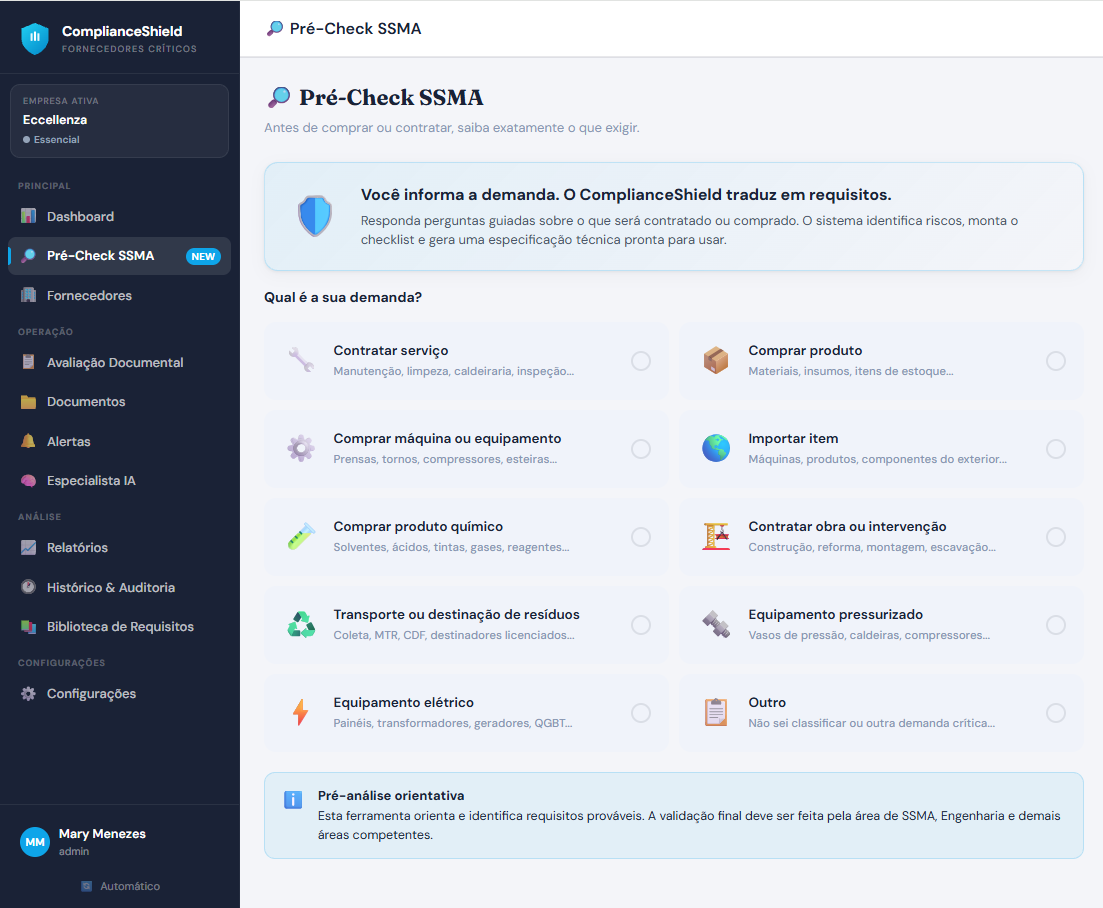Click the recycling icon for resíduos
Image resolution: width=1103 pixels, height=908 pixels.
(x=301, y=624)
